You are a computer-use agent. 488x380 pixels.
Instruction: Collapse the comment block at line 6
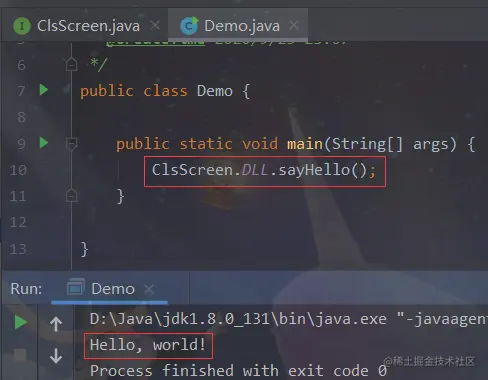(71, 64)
